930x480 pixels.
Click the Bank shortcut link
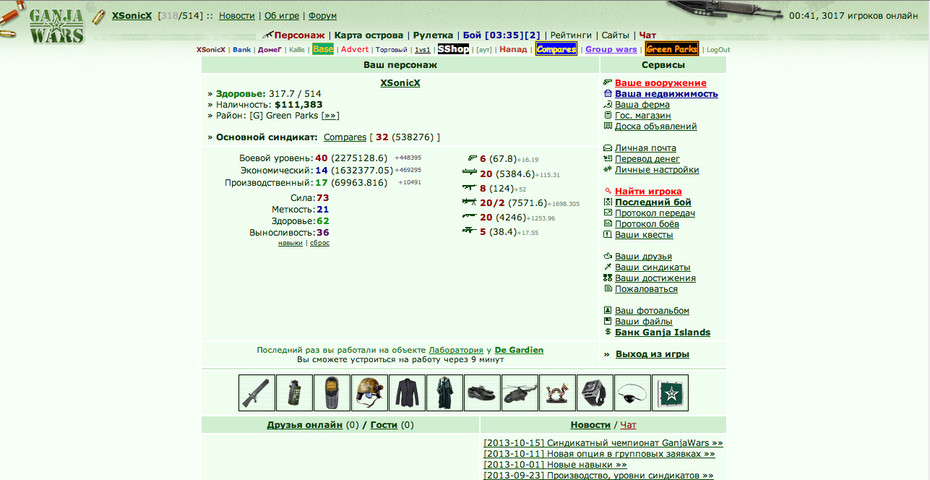click(x=241, y=50)
